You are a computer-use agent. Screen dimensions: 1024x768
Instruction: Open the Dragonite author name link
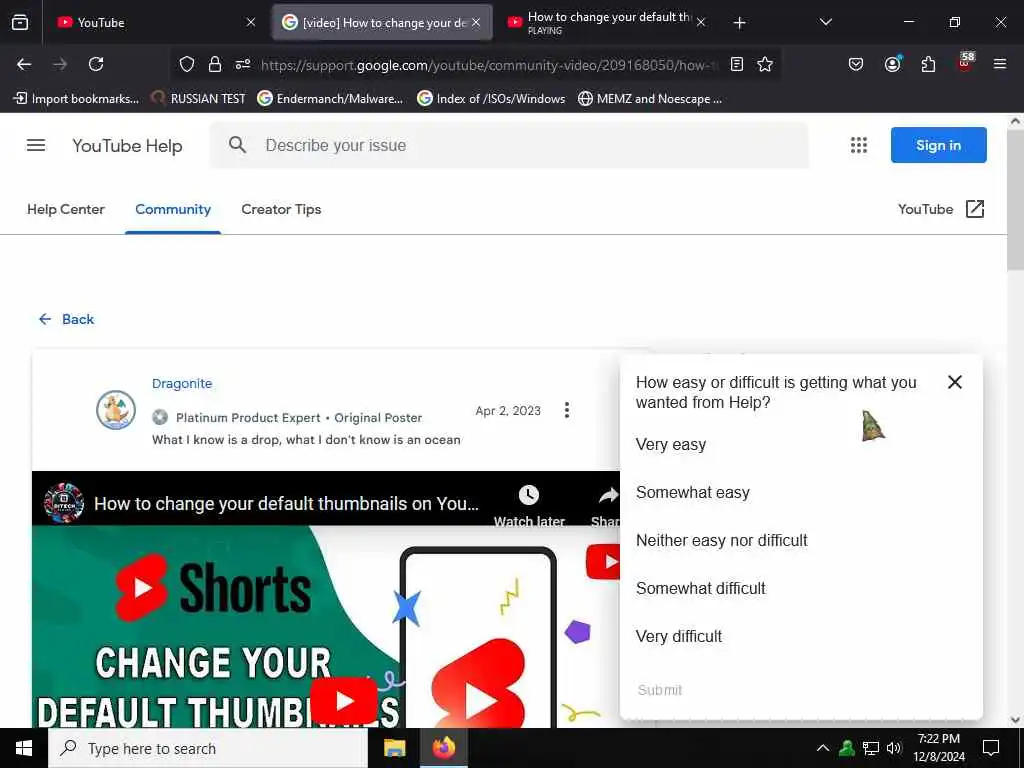pyautogui.click(x=182, y=383)
